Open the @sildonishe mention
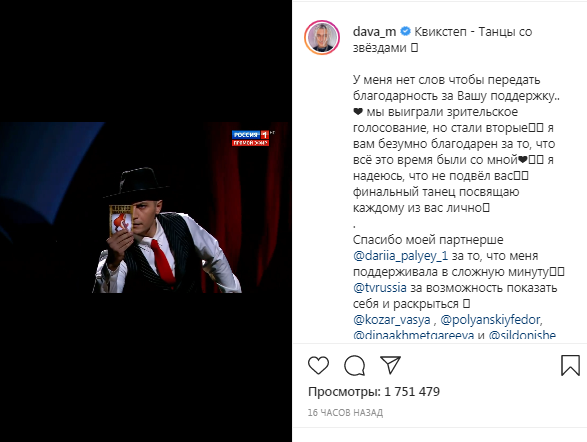This screenshot has height=442, width=587. (522, 334)
